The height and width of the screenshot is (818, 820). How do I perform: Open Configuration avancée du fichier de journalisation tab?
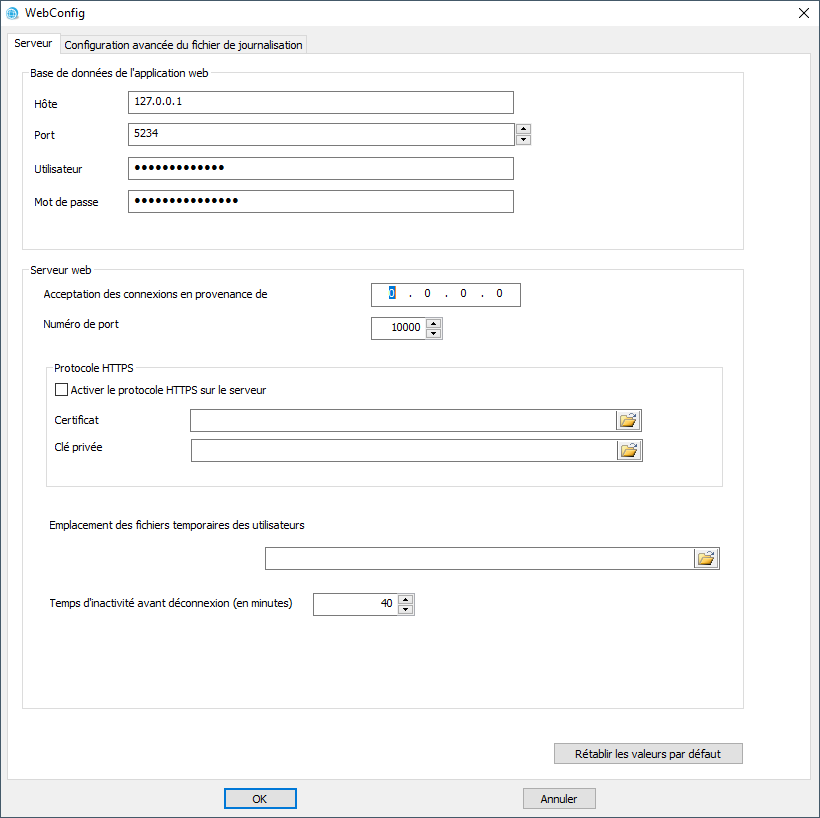(x=183, y=45)
